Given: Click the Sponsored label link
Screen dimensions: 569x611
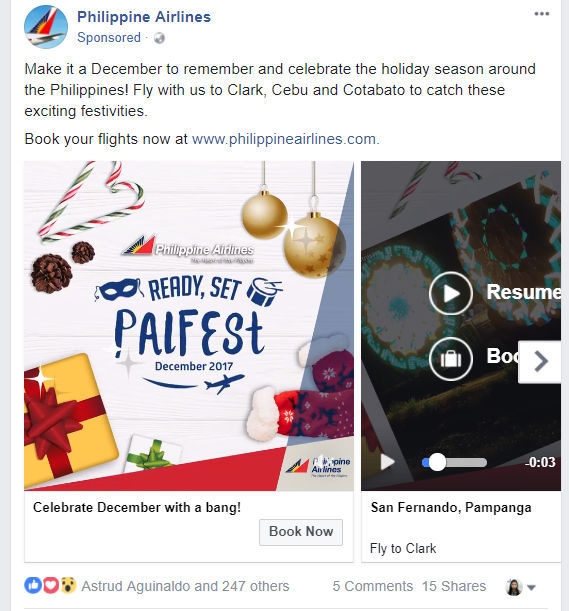Looking at the screenshot, I should tap(109, 38).
